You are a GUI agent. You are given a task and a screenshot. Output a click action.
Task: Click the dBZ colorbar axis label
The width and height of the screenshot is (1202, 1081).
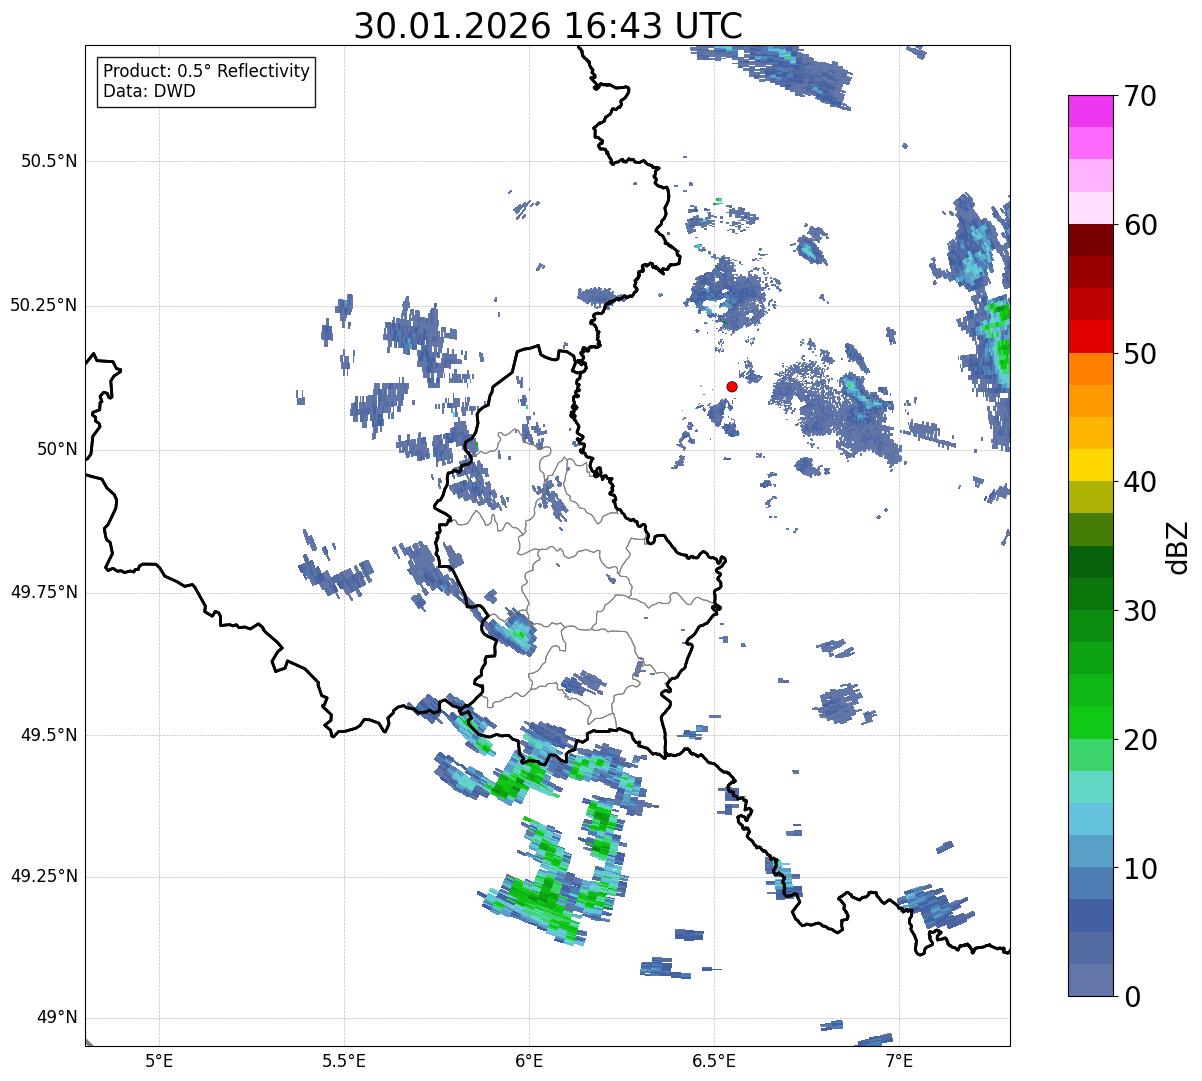pyautogui.click(x=1179, y=547)
